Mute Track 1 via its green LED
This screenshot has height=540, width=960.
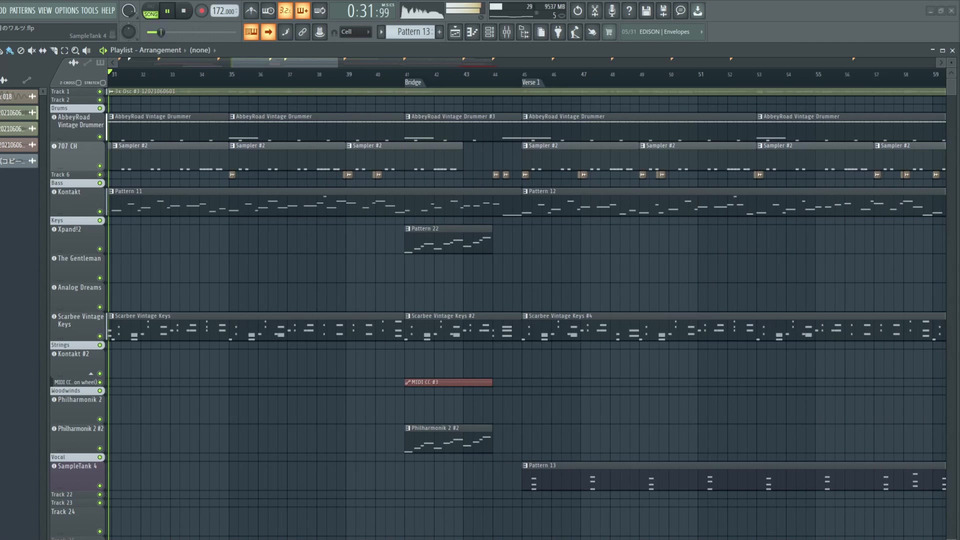(100, 92)
